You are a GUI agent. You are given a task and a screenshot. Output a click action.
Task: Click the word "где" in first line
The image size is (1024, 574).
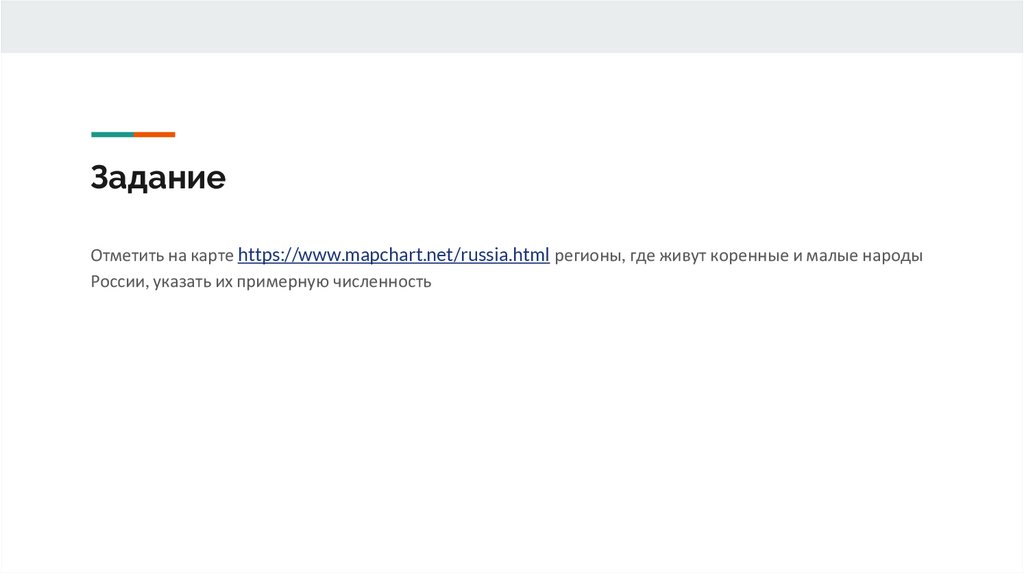(644, 256)
